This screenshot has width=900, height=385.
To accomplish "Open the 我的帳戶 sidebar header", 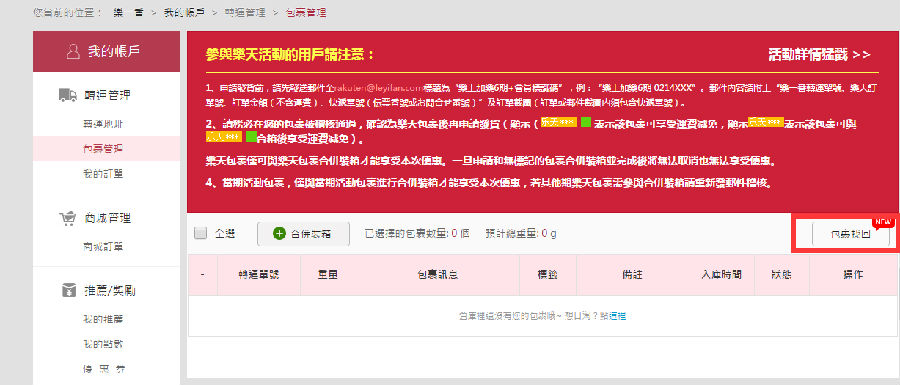I will [106, 52].
